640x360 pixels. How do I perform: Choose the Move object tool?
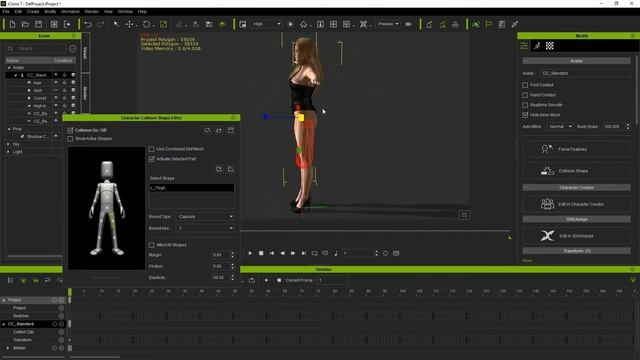[129, 24]
